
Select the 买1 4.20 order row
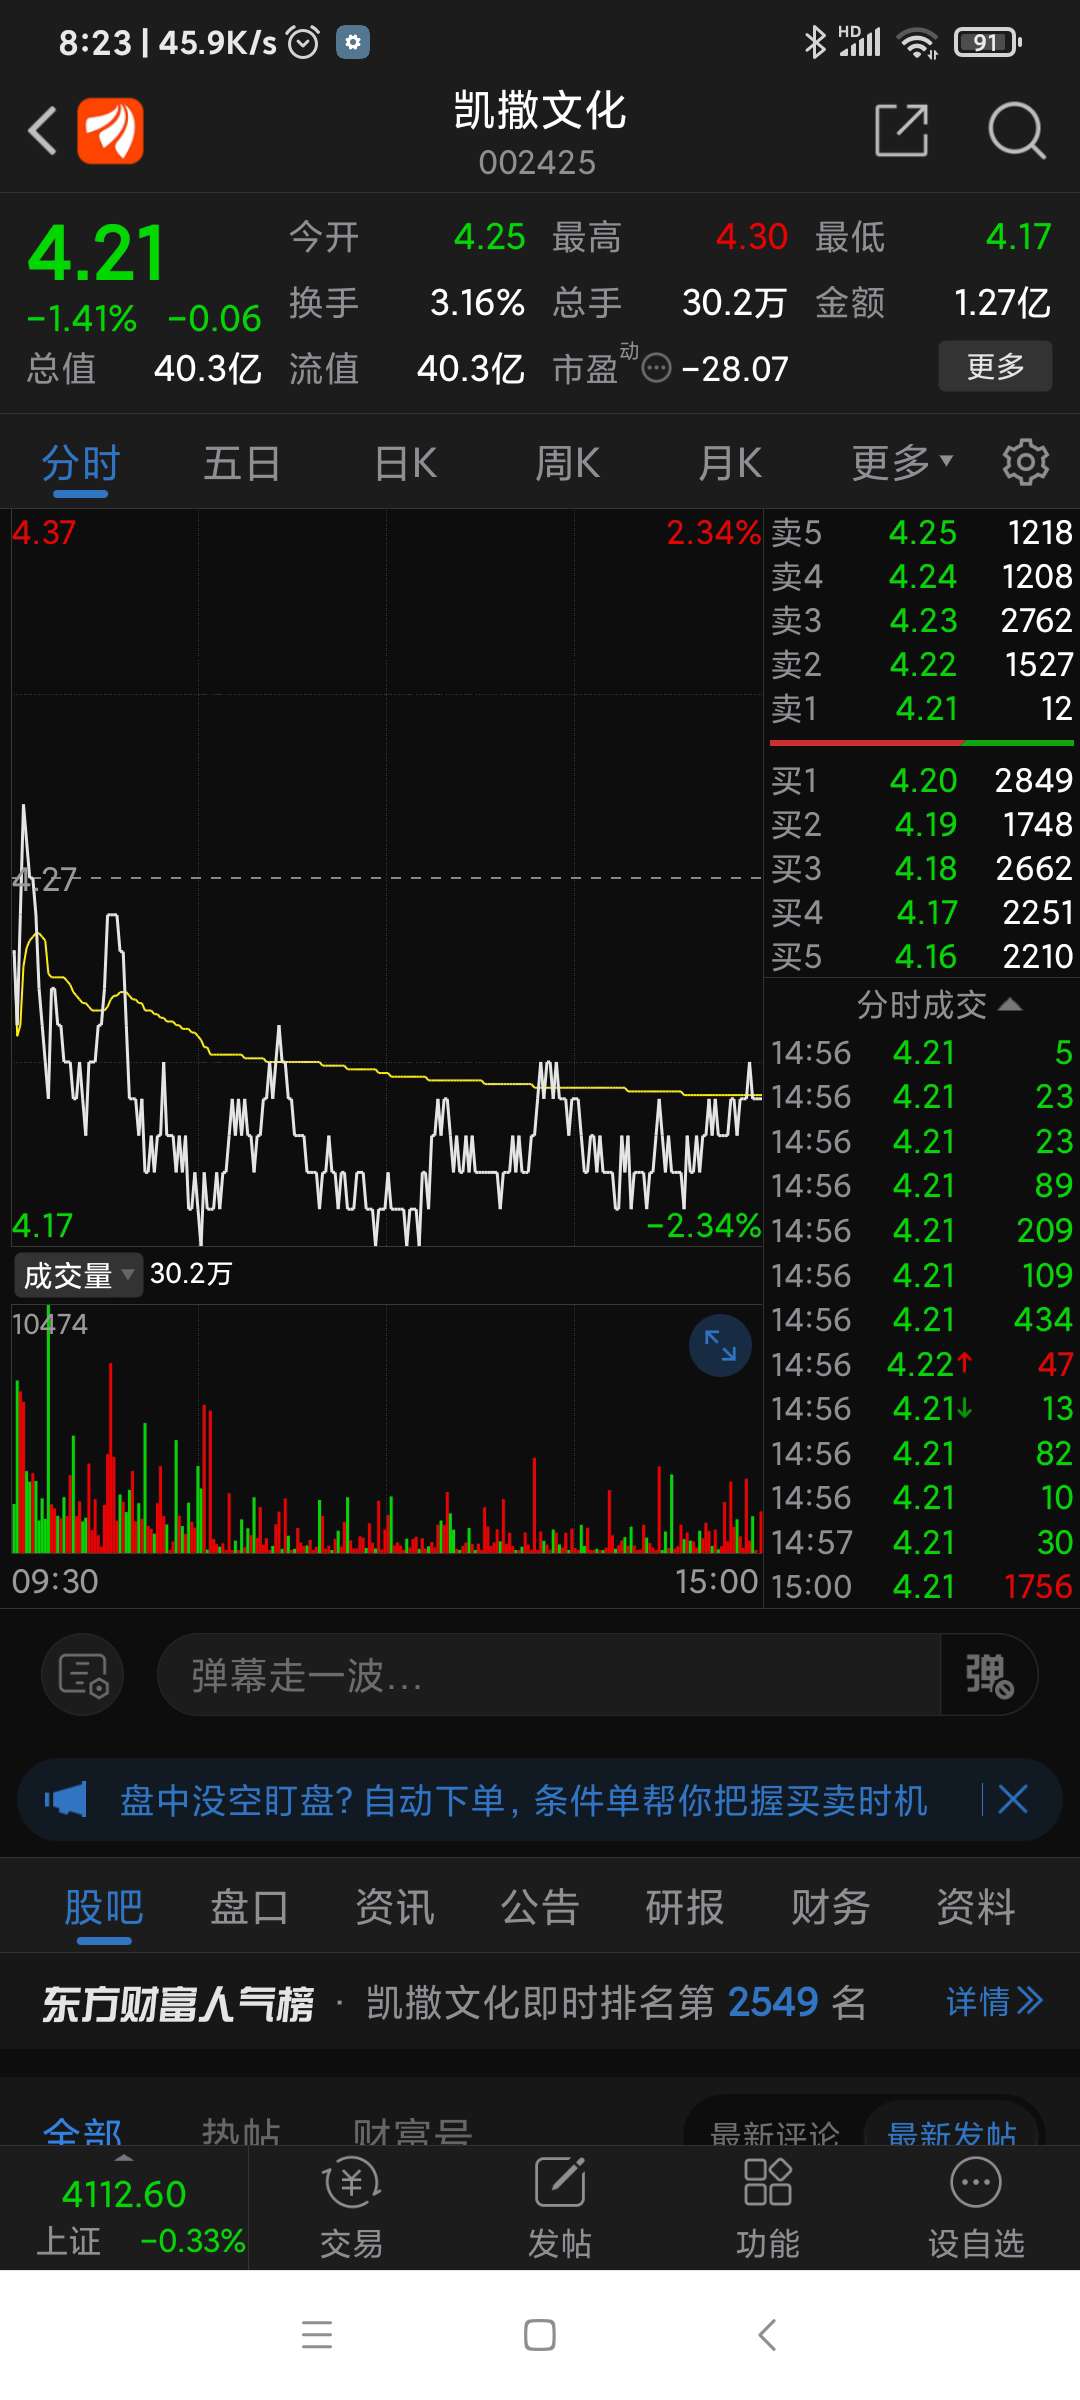pyautogui.click(x=921, y=780)
